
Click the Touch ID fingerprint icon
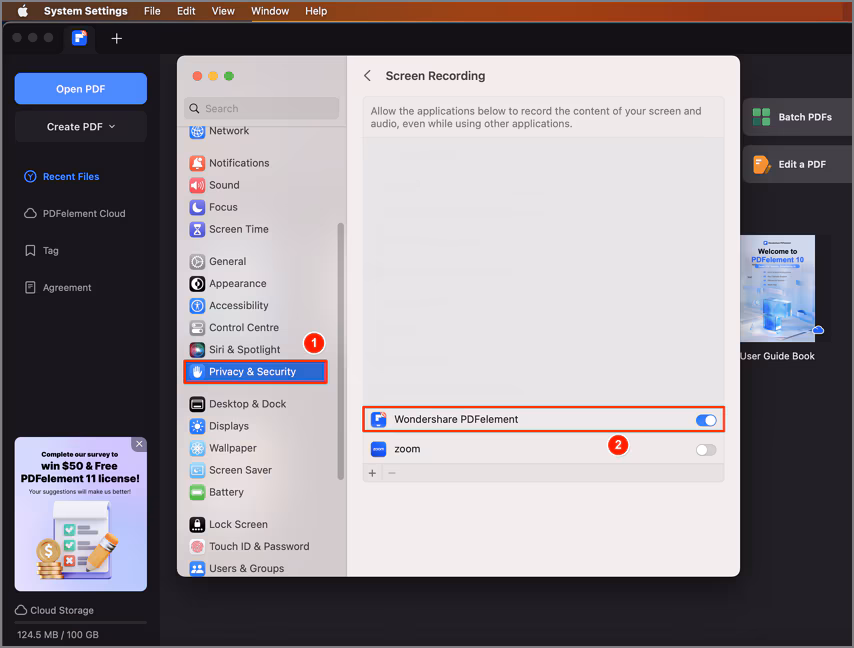coord(197,547)
